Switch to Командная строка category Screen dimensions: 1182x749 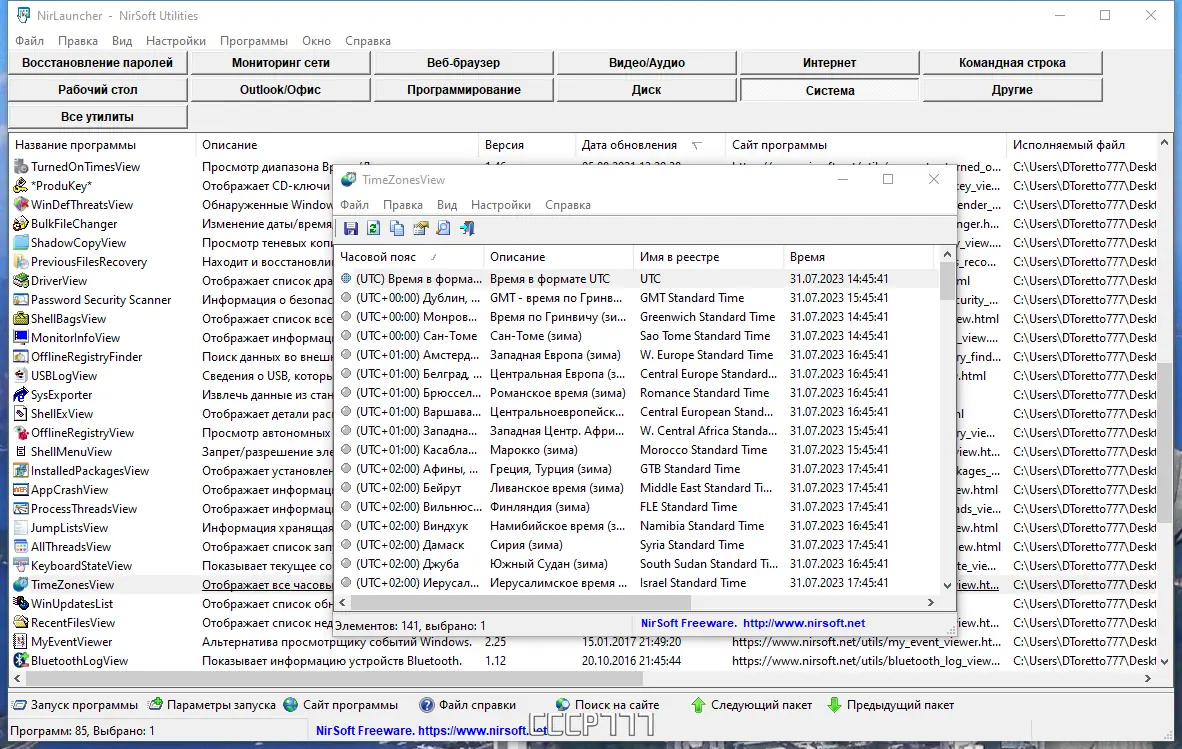click(x=1012, y=63)
